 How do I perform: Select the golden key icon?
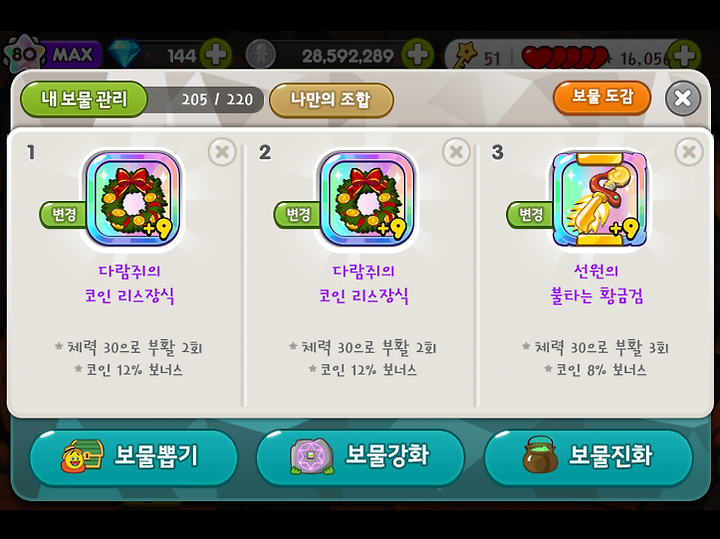coord(465,55)
